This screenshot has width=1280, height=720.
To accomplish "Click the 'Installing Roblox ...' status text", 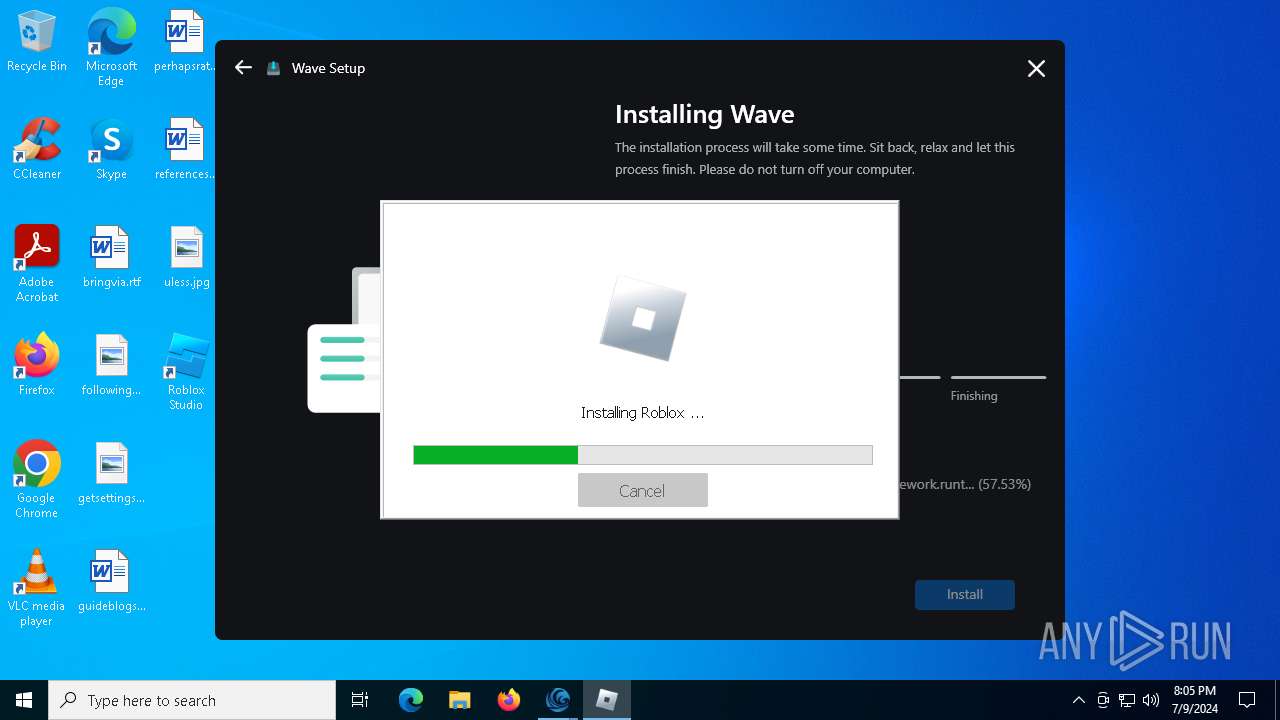I will (x=642, y=412).
